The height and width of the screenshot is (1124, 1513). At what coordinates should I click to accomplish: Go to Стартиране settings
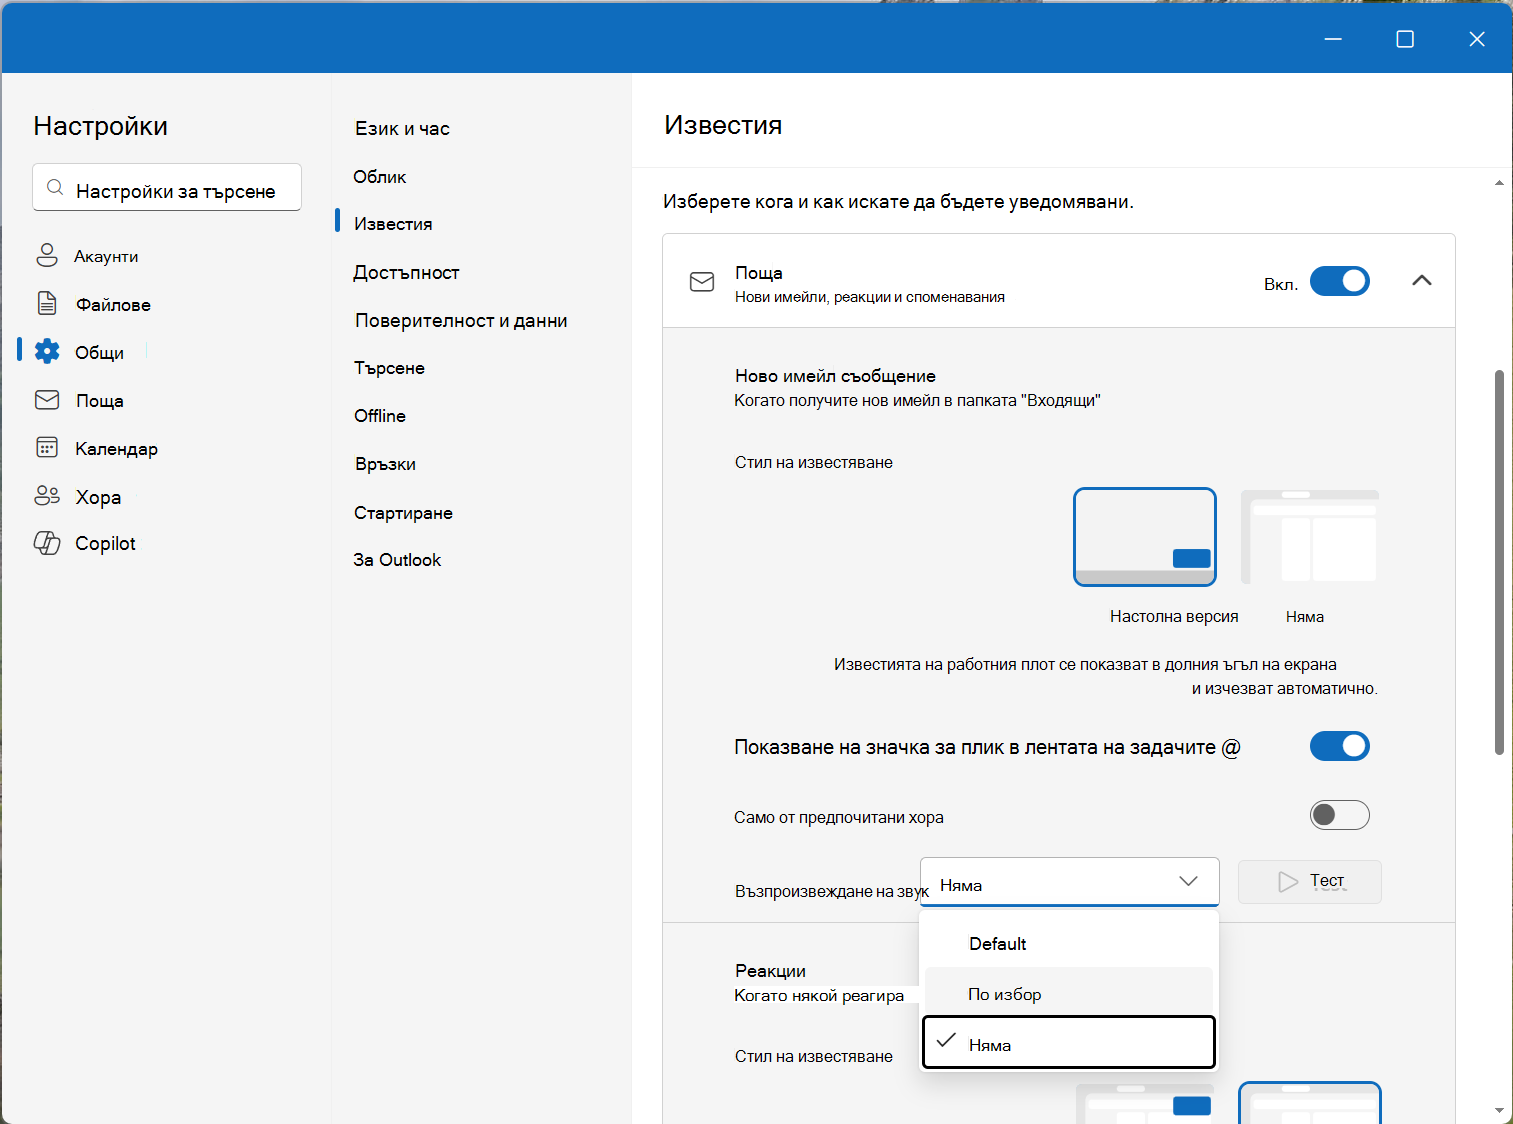pos(403,513)
